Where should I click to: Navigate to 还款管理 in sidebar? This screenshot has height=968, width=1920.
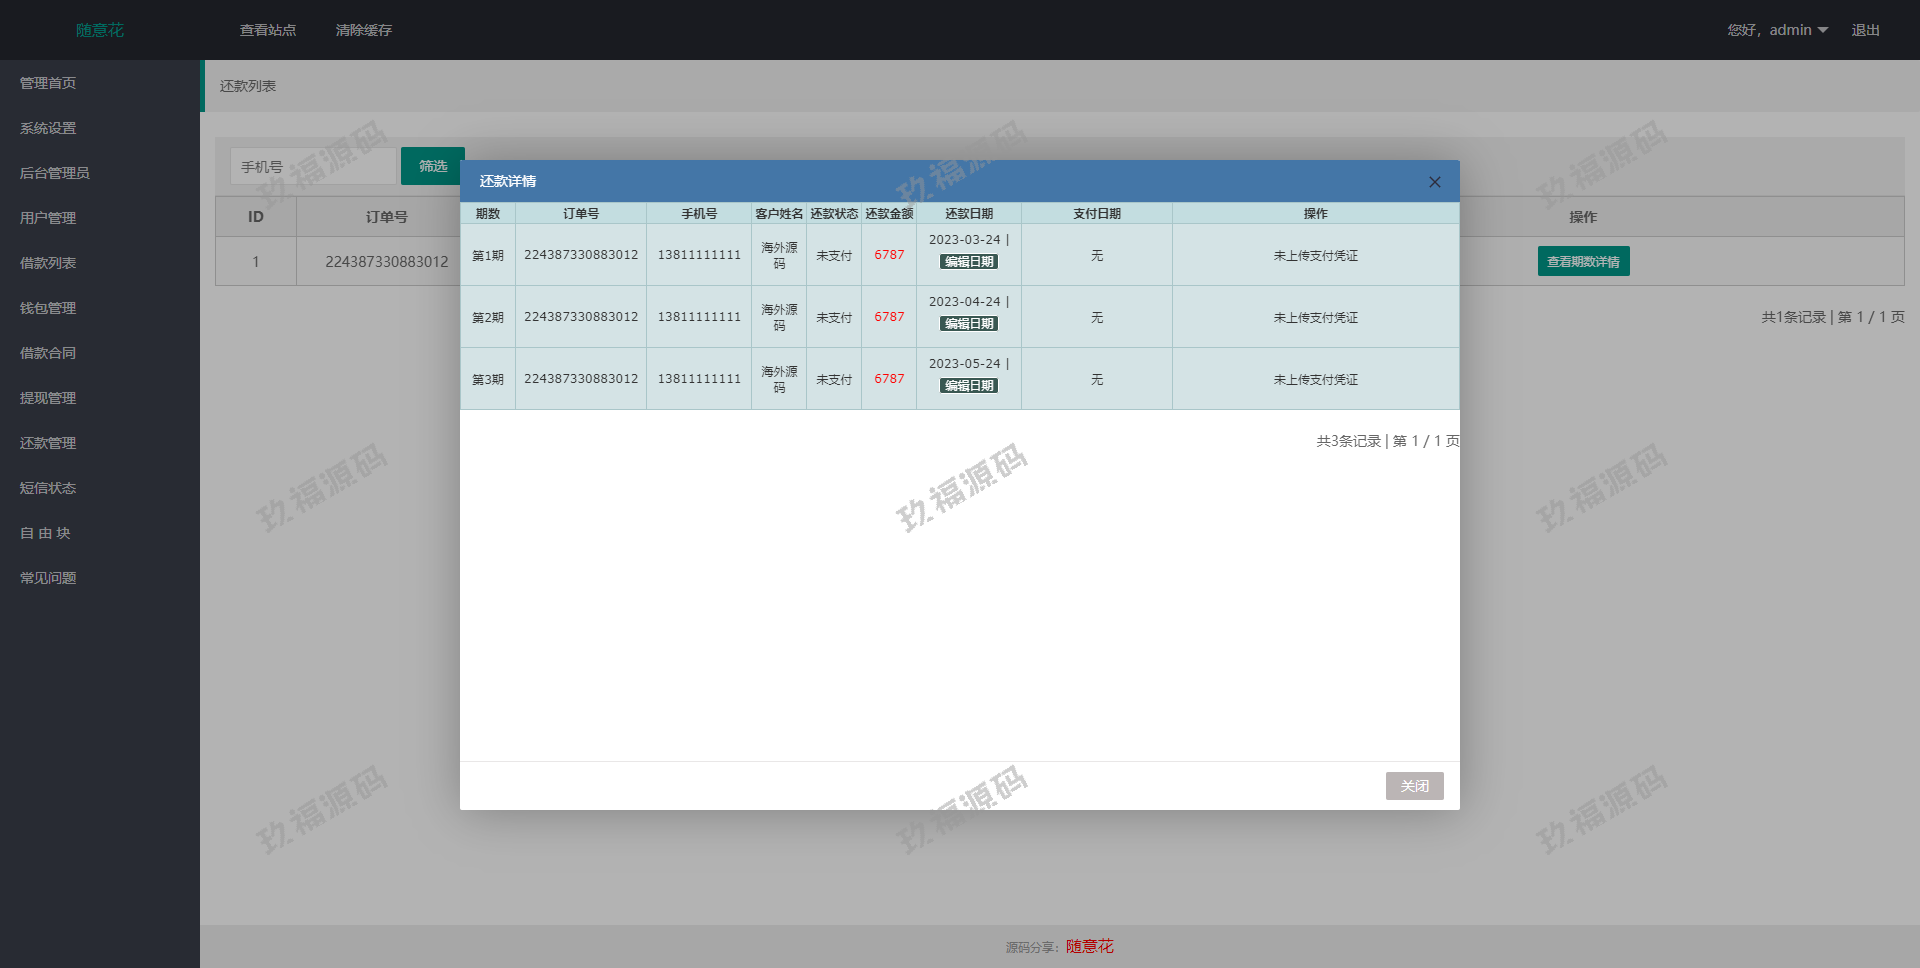pos(48,443)
